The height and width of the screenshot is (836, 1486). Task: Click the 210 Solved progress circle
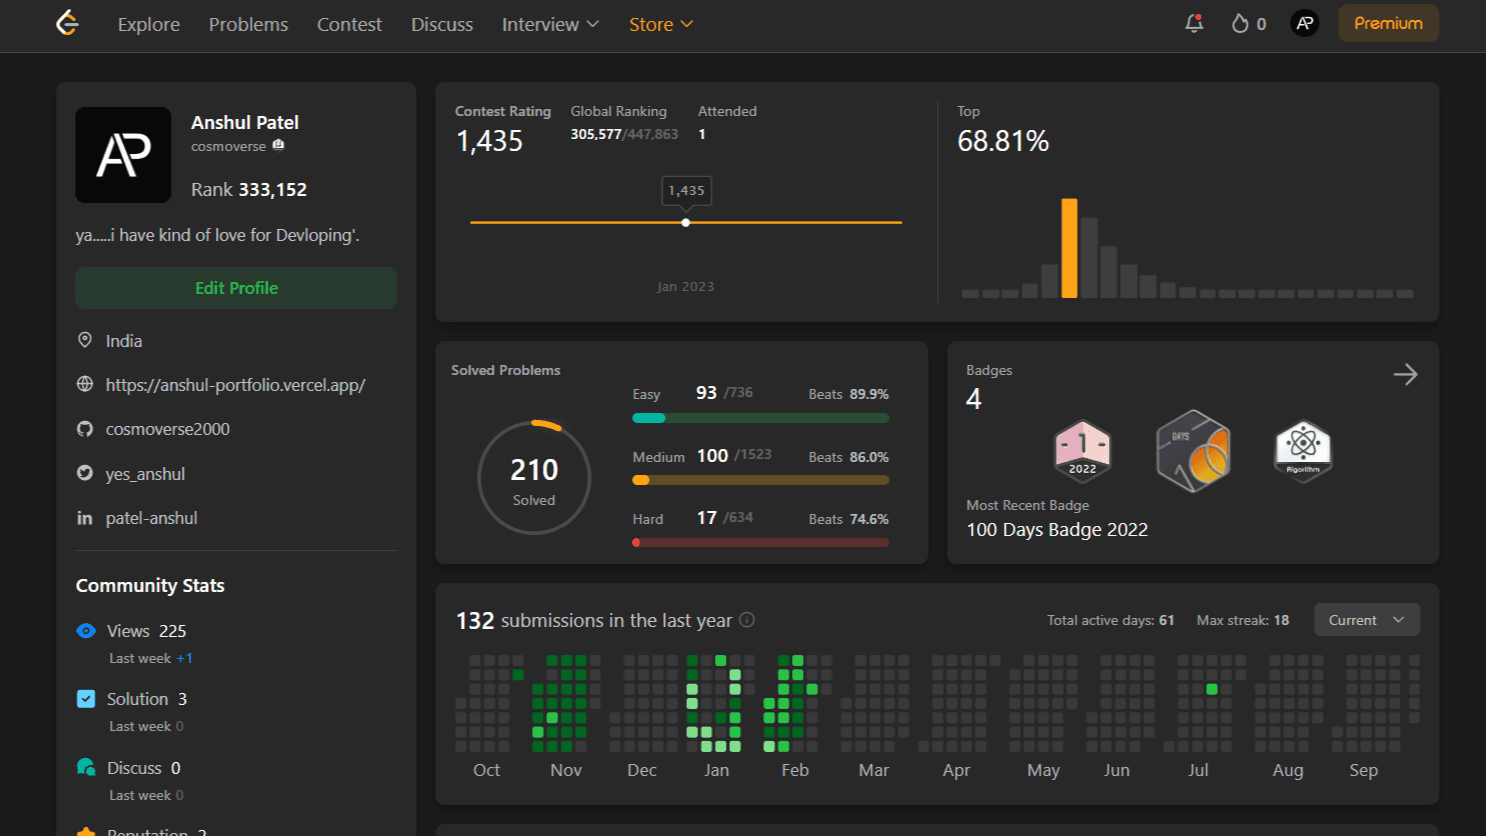coord(534,477)
